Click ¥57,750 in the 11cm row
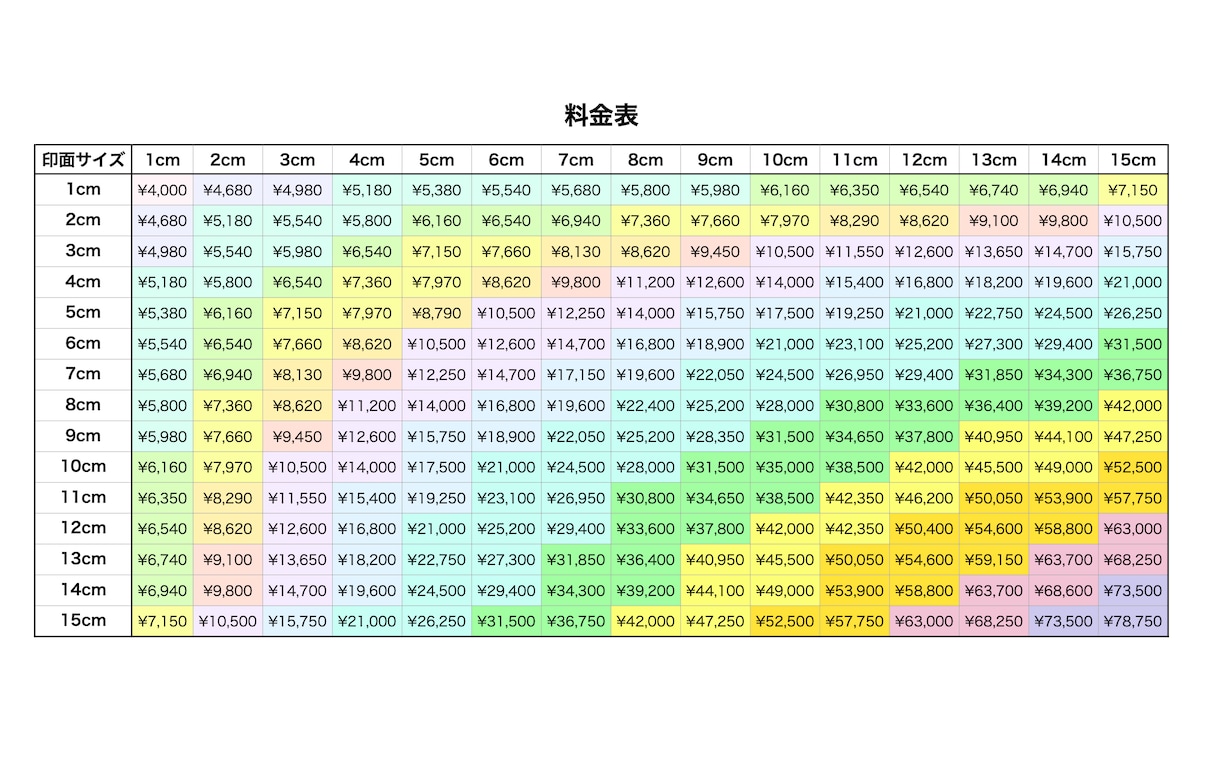Screen dimensions: 1220x763 1133,498
